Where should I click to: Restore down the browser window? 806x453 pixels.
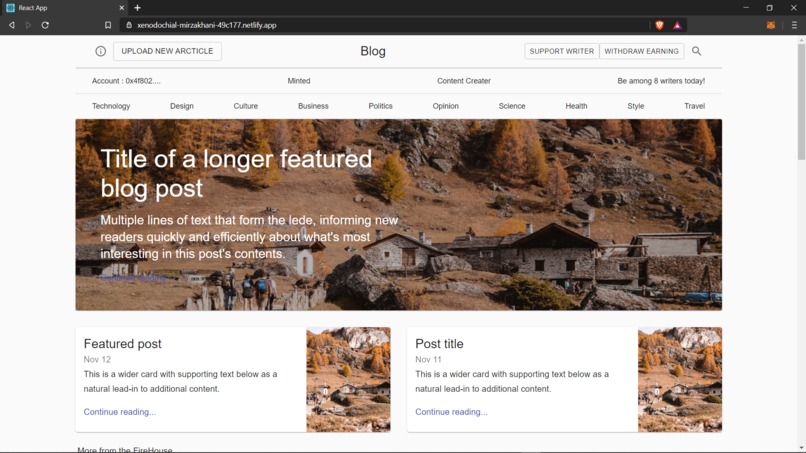tap(770, 8)
